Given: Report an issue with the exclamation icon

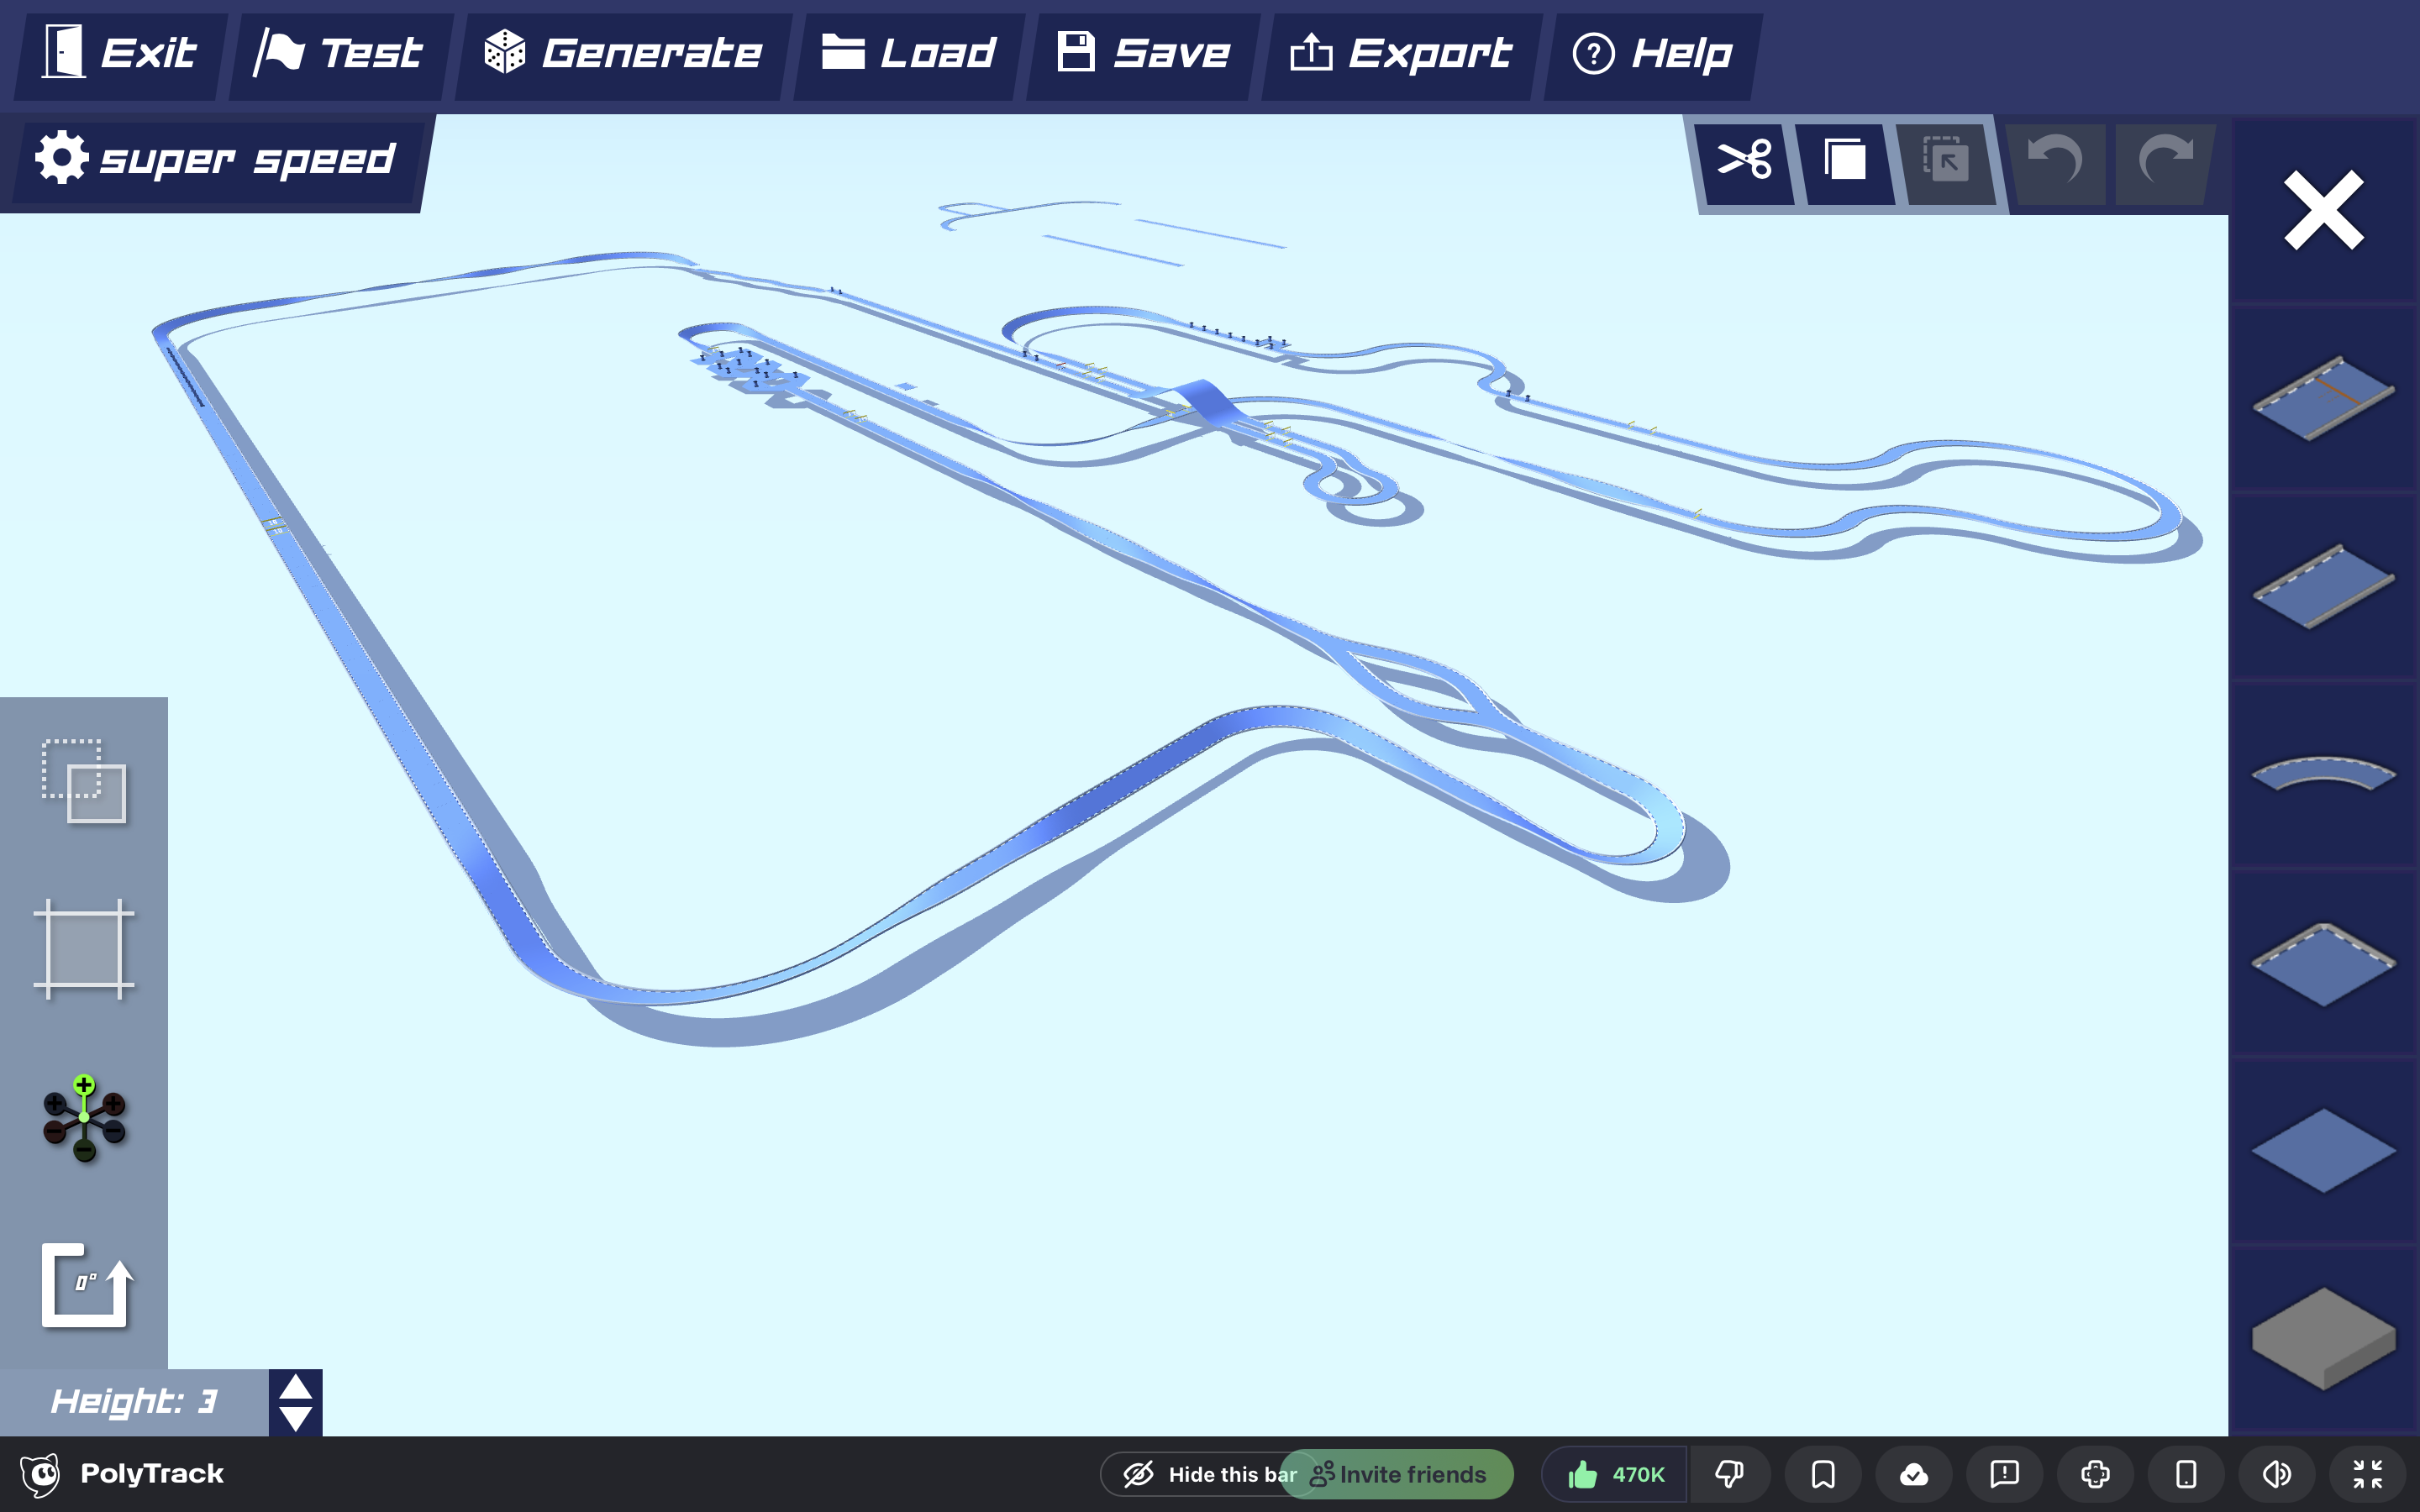Looking at the screenshot, I should coord(2005,1474).
